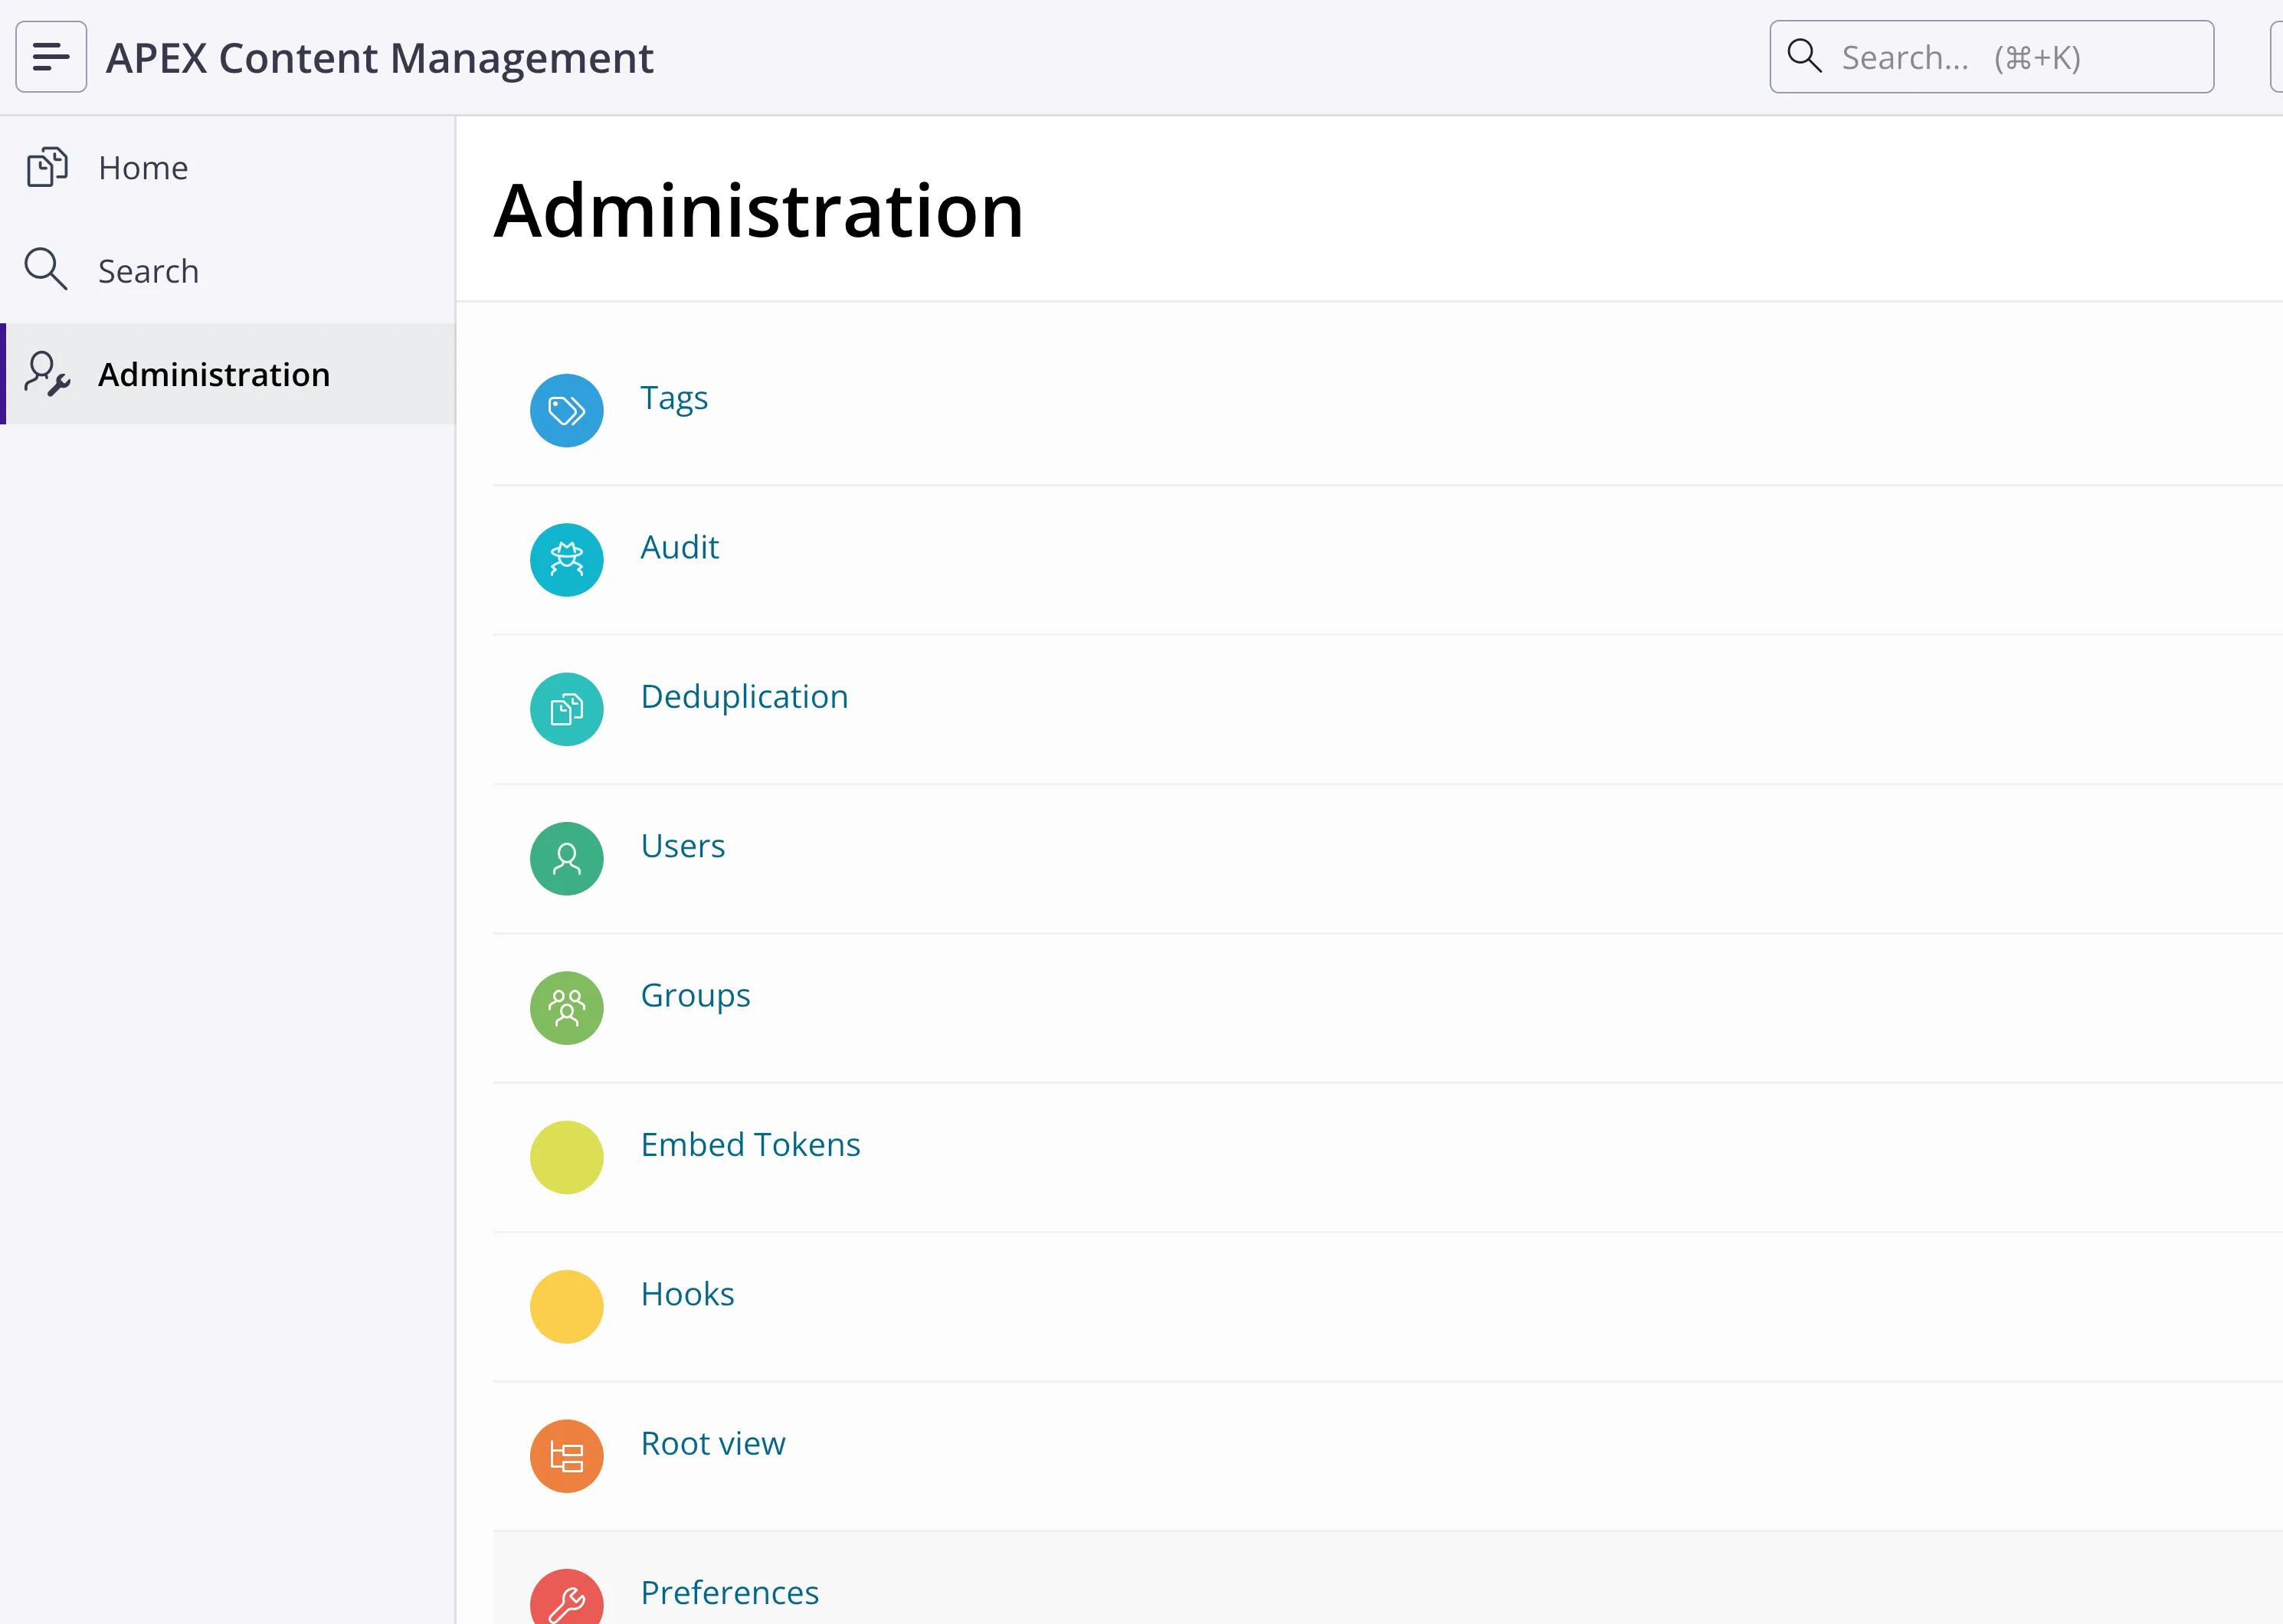Click the Deduplication documents icon
The image size is (2283, 1624).
[566, 709]
